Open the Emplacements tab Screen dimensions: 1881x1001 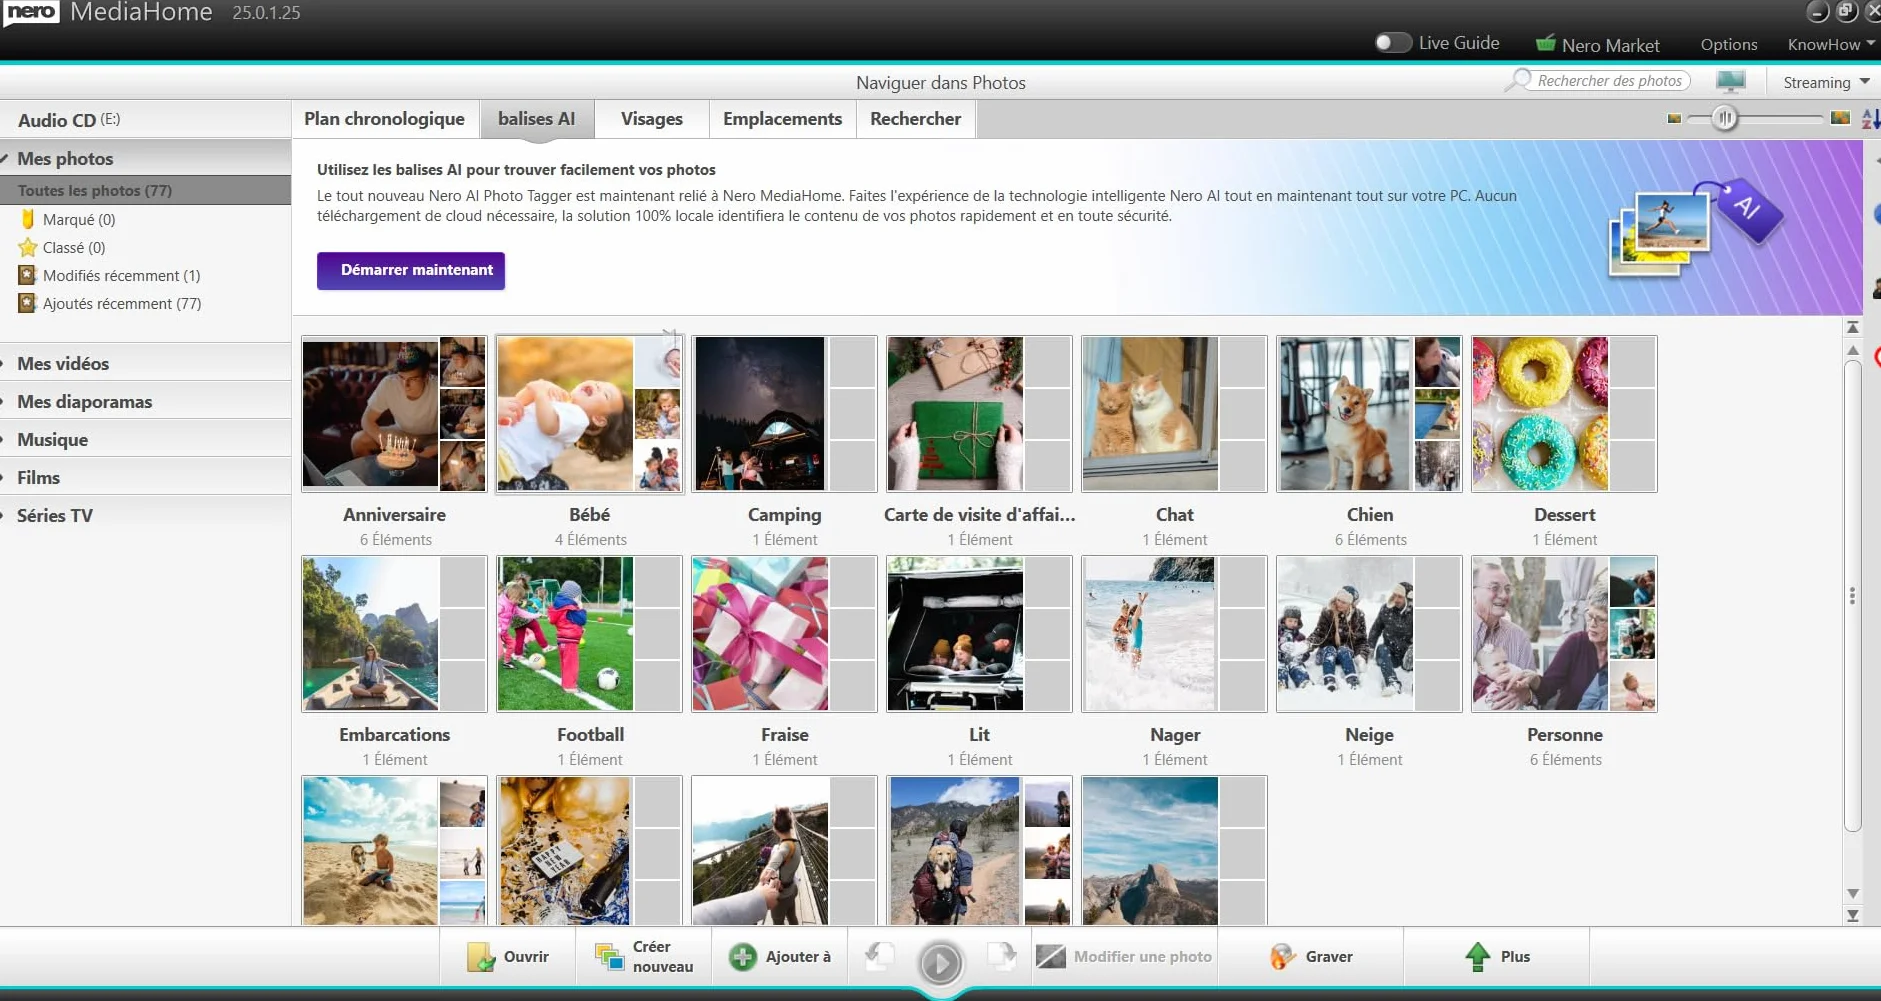tap(782, 119)
